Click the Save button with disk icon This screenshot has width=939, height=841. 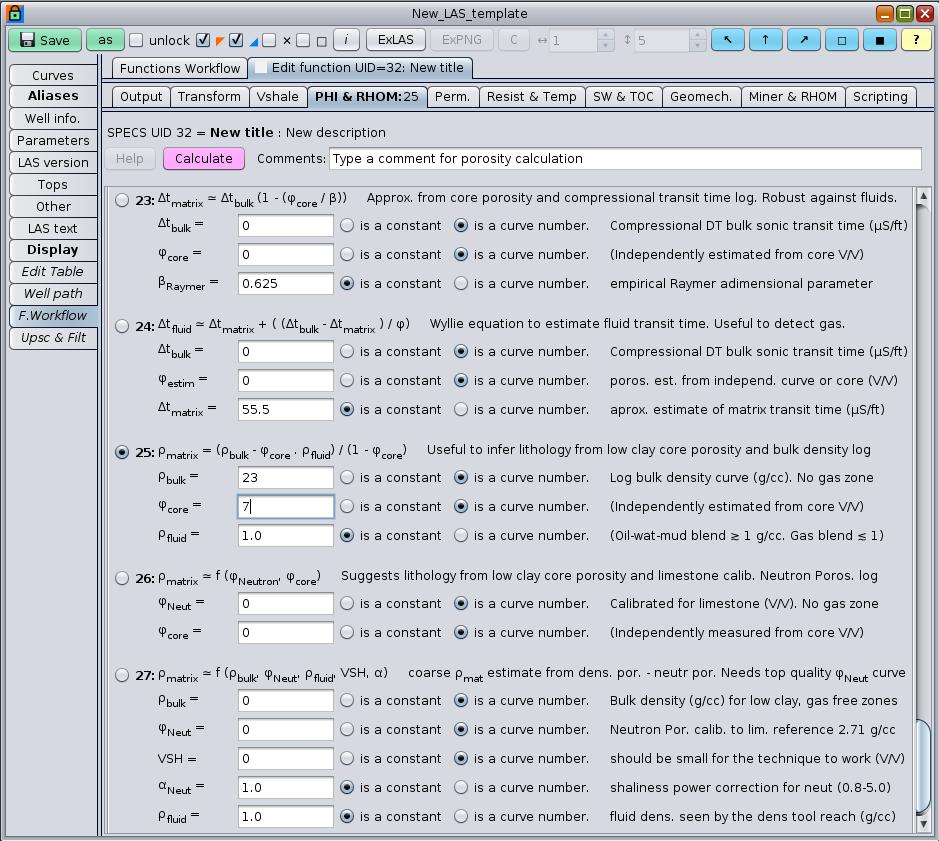45,40
